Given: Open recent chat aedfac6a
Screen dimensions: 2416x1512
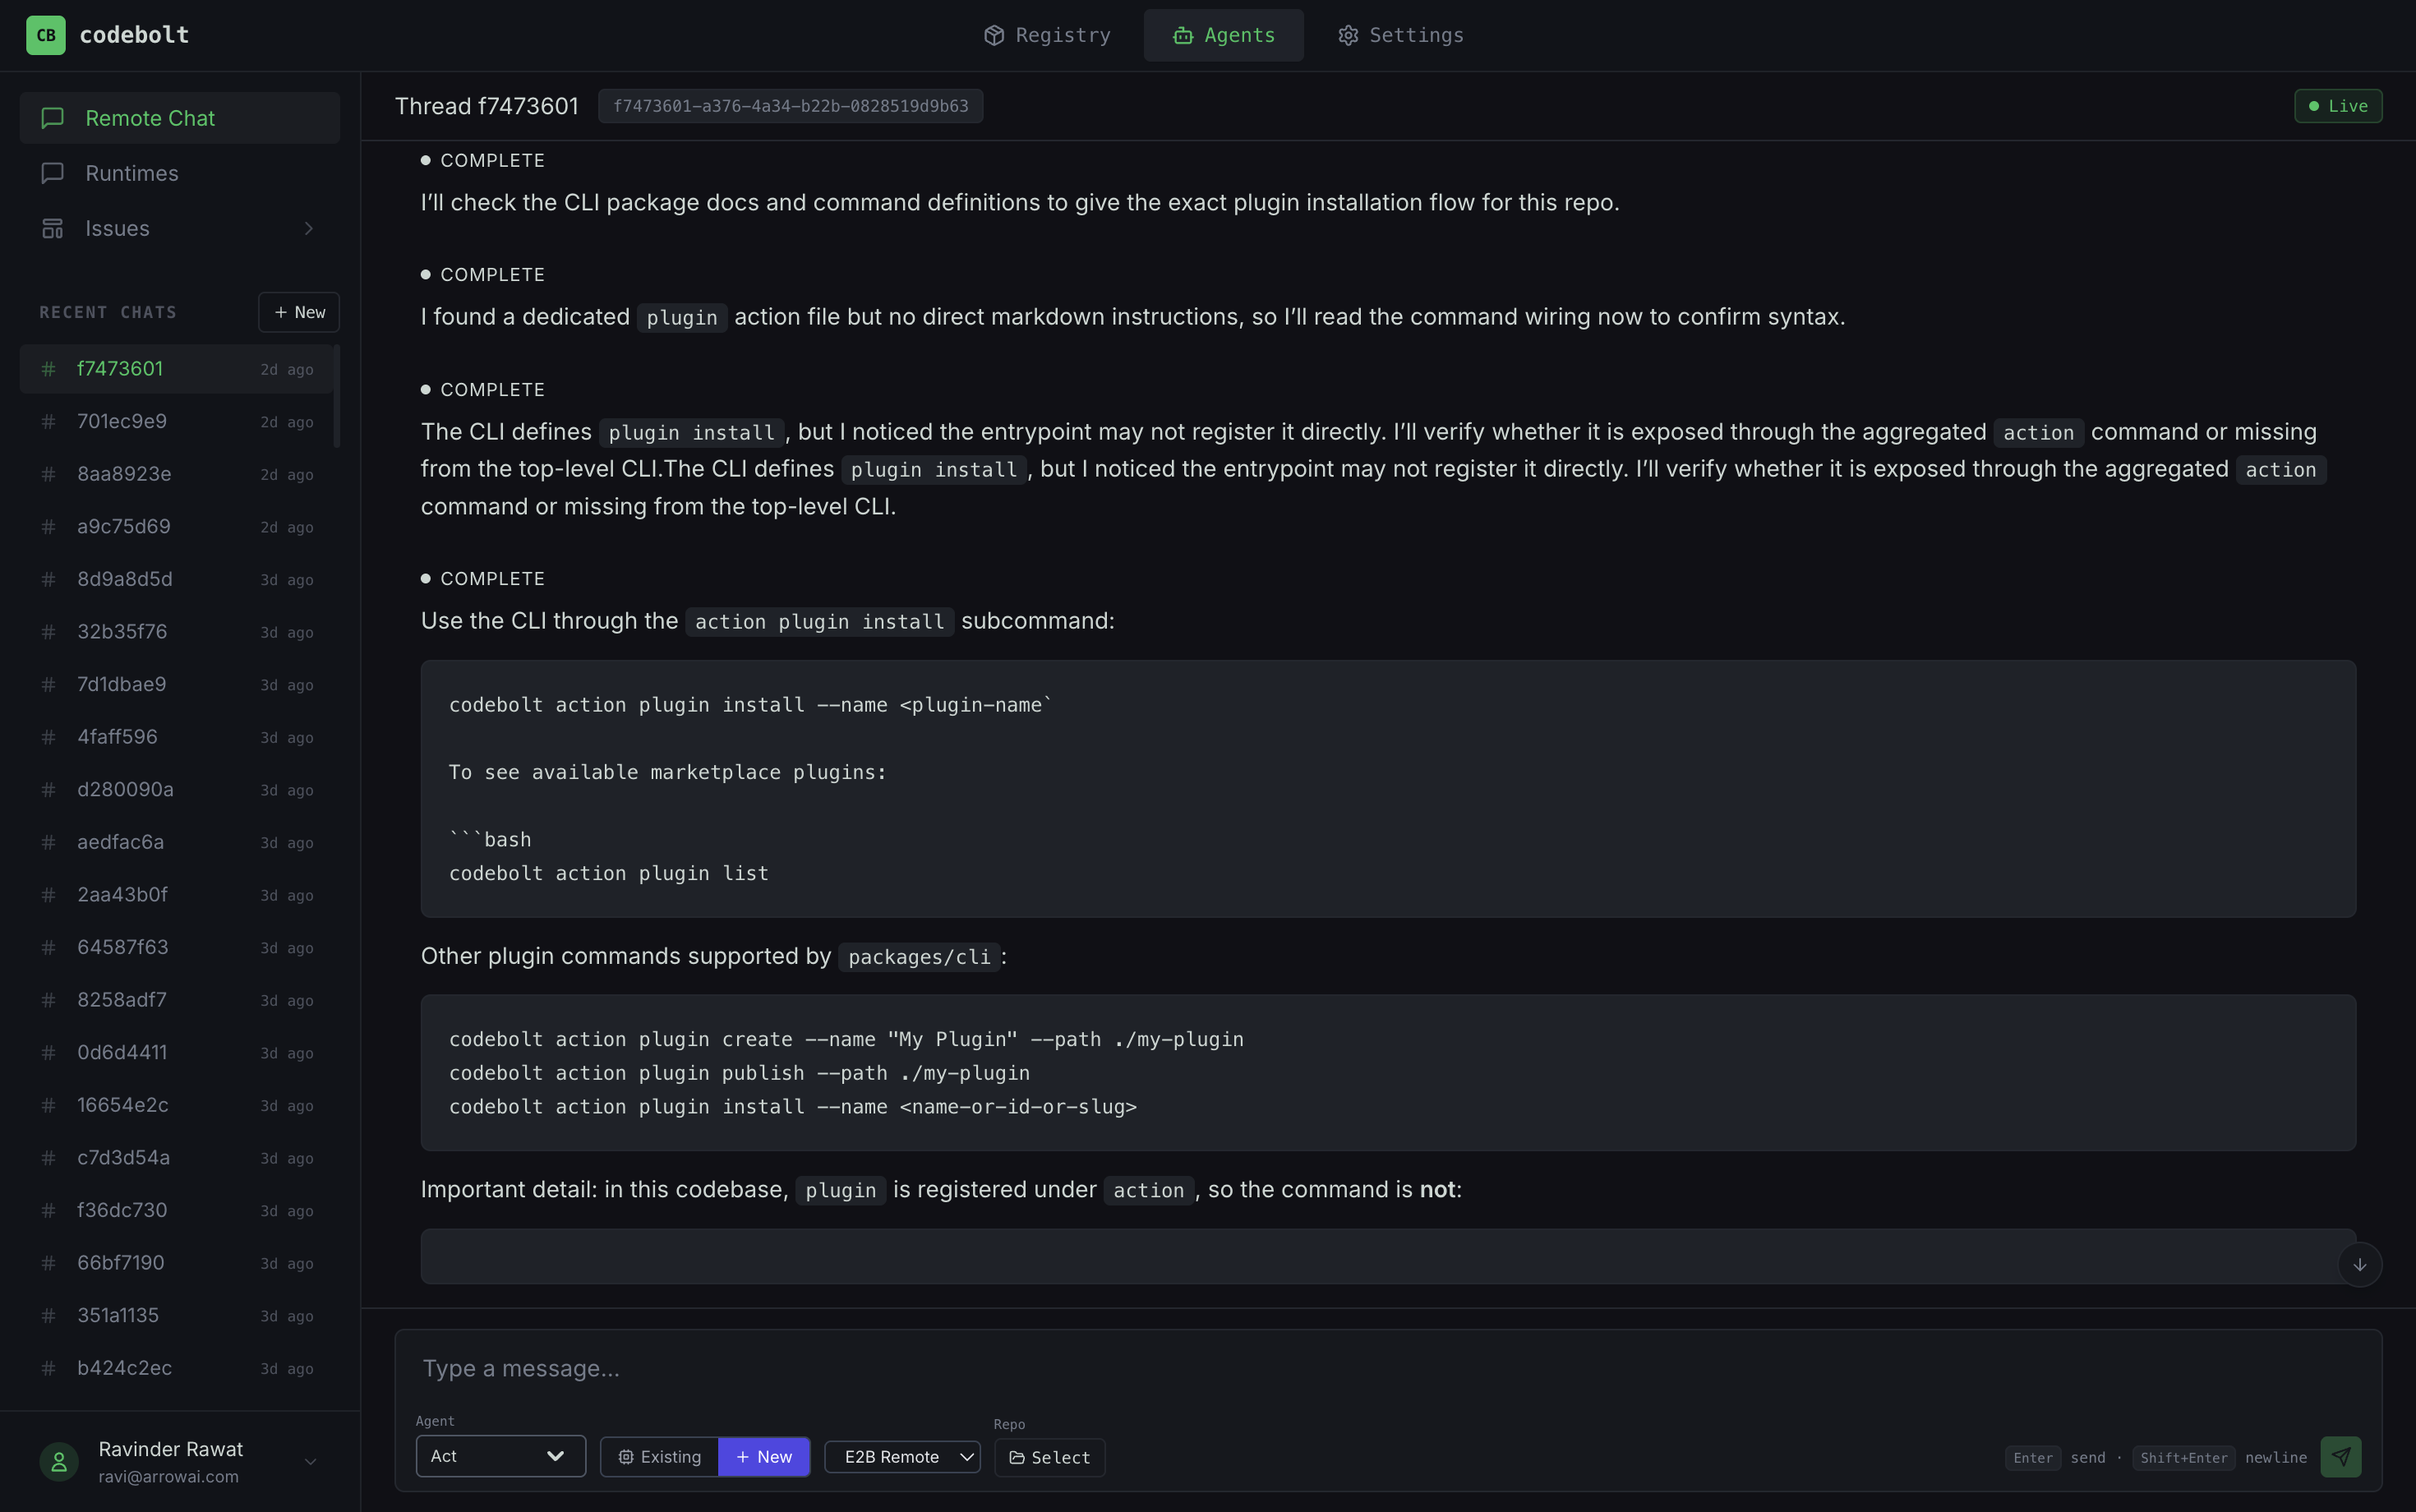Looking at the screenshot, I should pos(176,842).
